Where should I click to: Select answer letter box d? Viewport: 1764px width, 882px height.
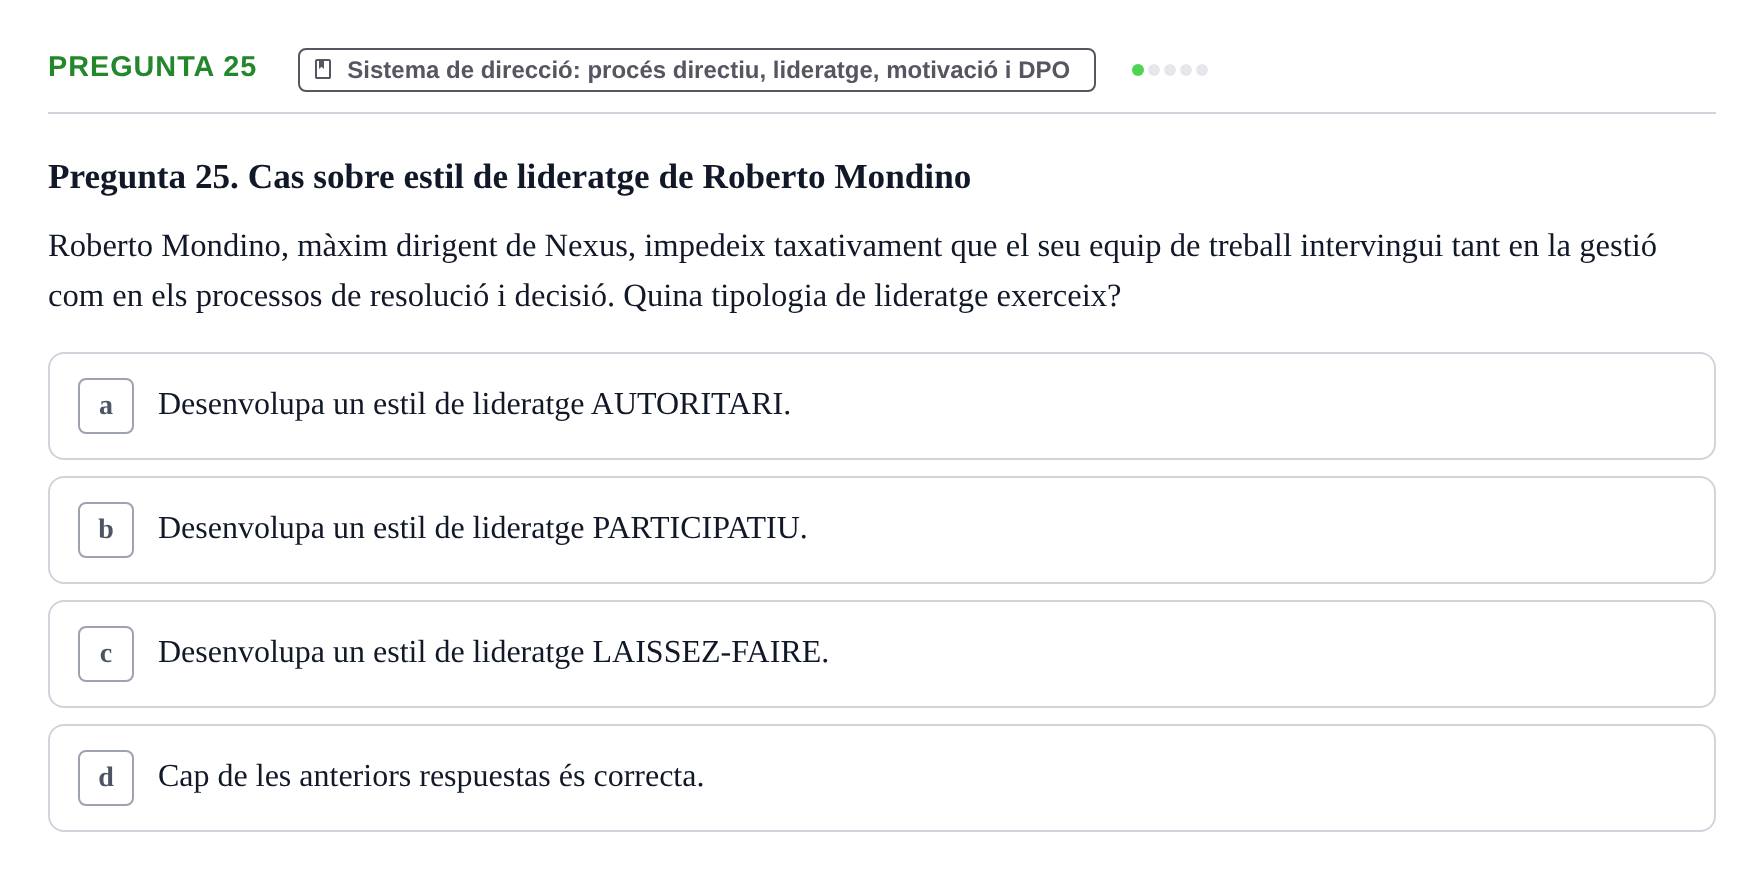pos(106,778)
